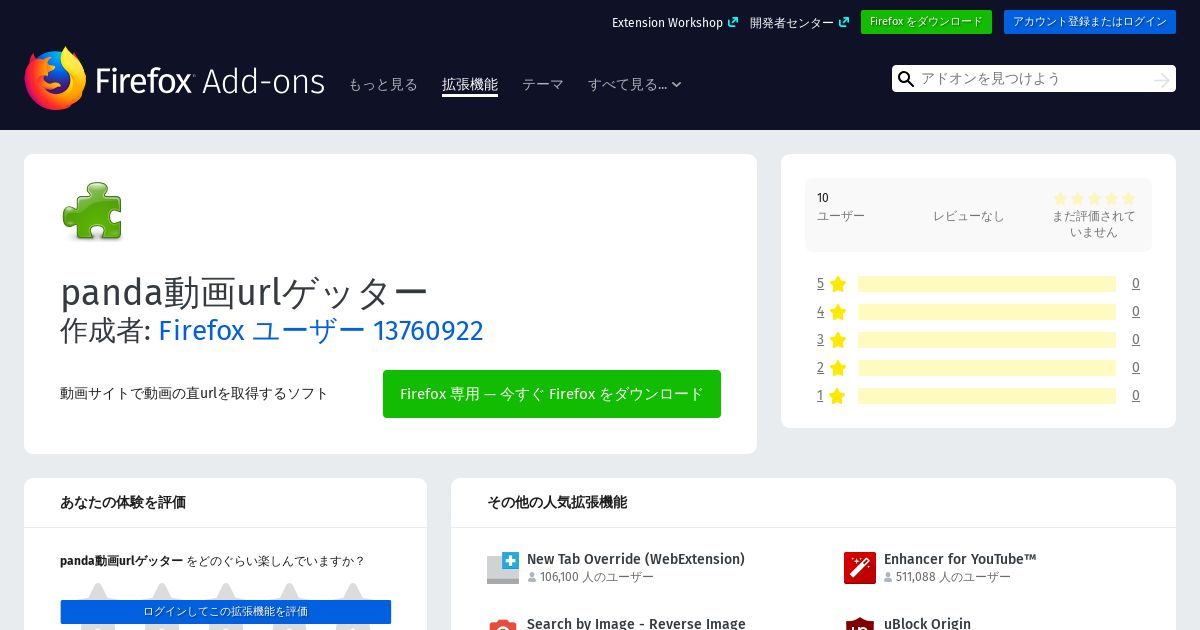Click 106,100 人のユーザー text
Screen dimensions: 1200x630
597,577
